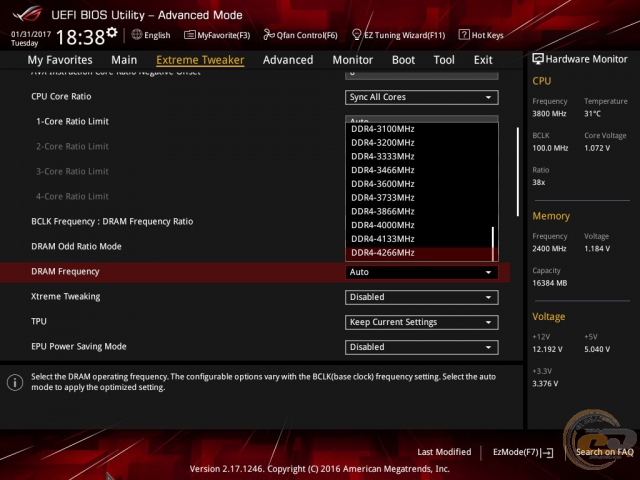Click memory capacity value 16384 MB
The width and height of the screenshot is (640, 480).
(549, 283)
